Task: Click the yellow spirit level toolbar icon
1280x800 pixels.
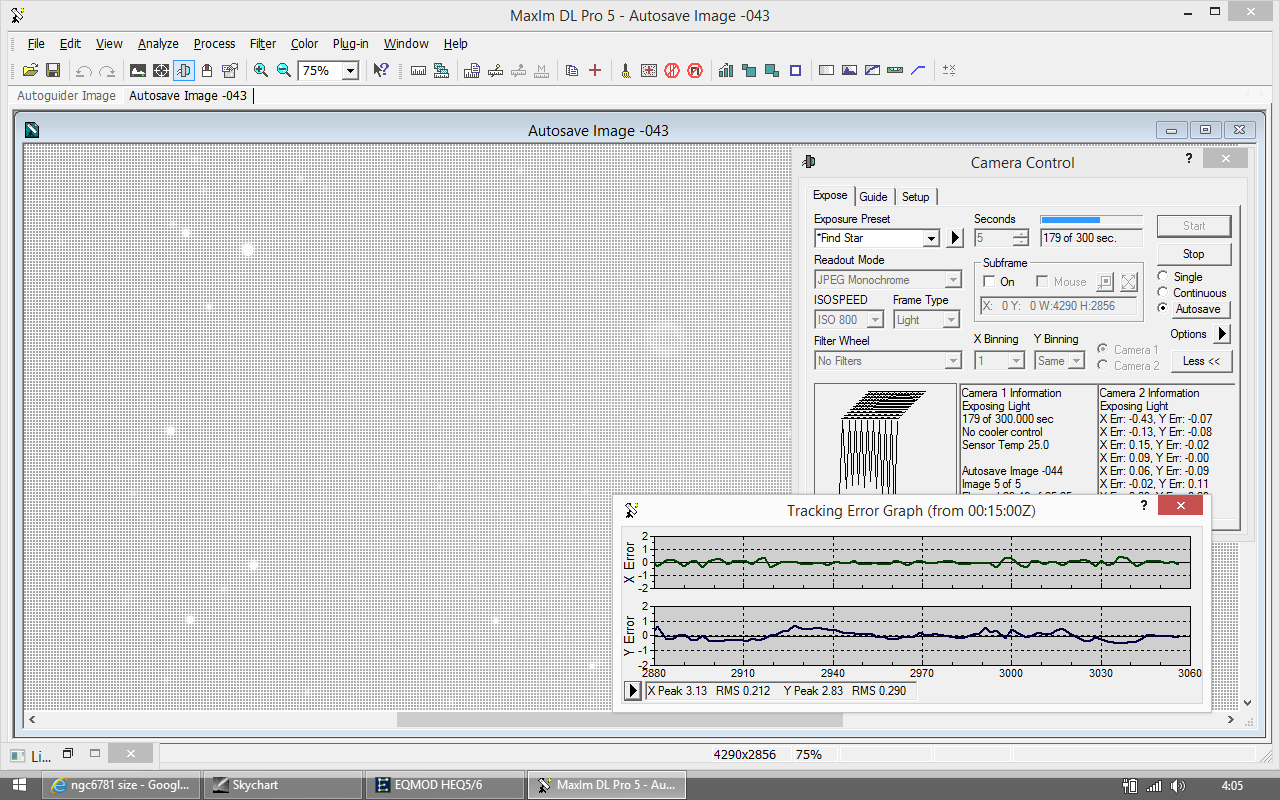Action: point(895,70)
